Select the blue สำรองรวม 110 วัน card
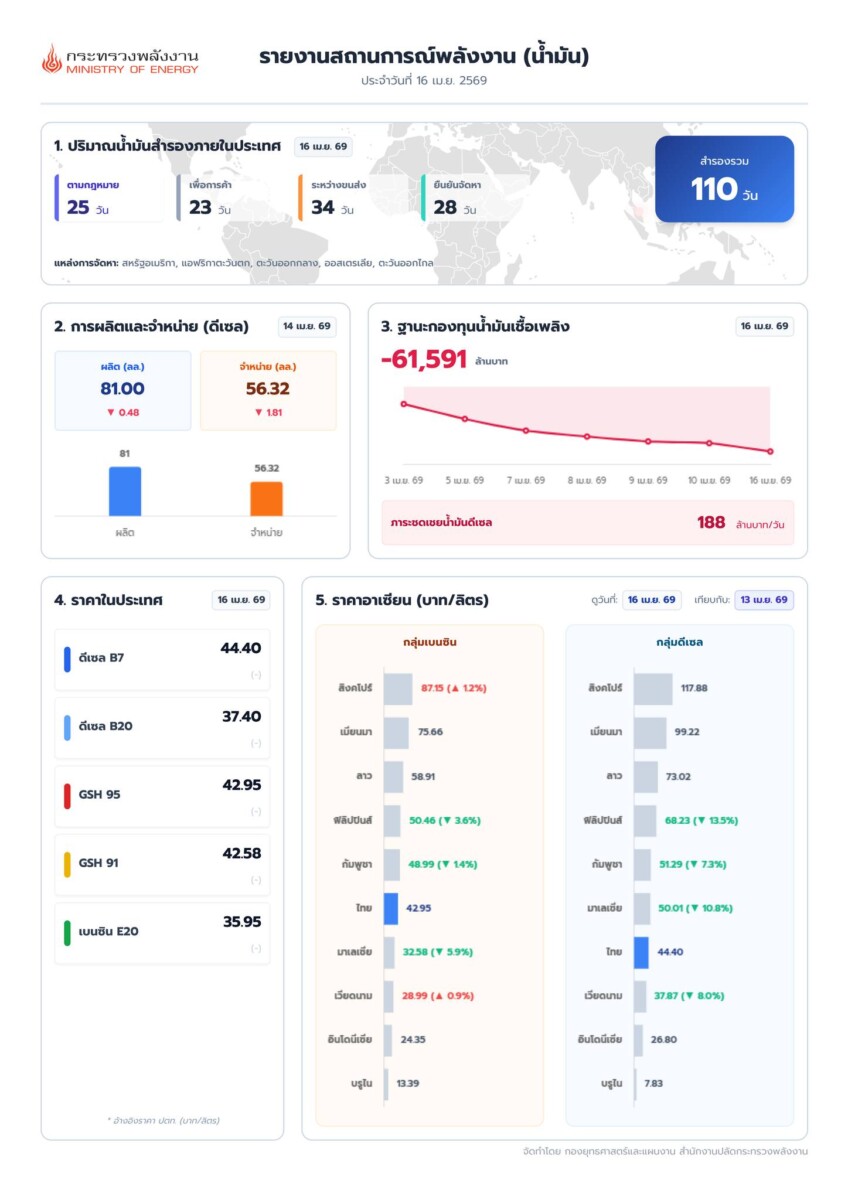 click(724, 179)
